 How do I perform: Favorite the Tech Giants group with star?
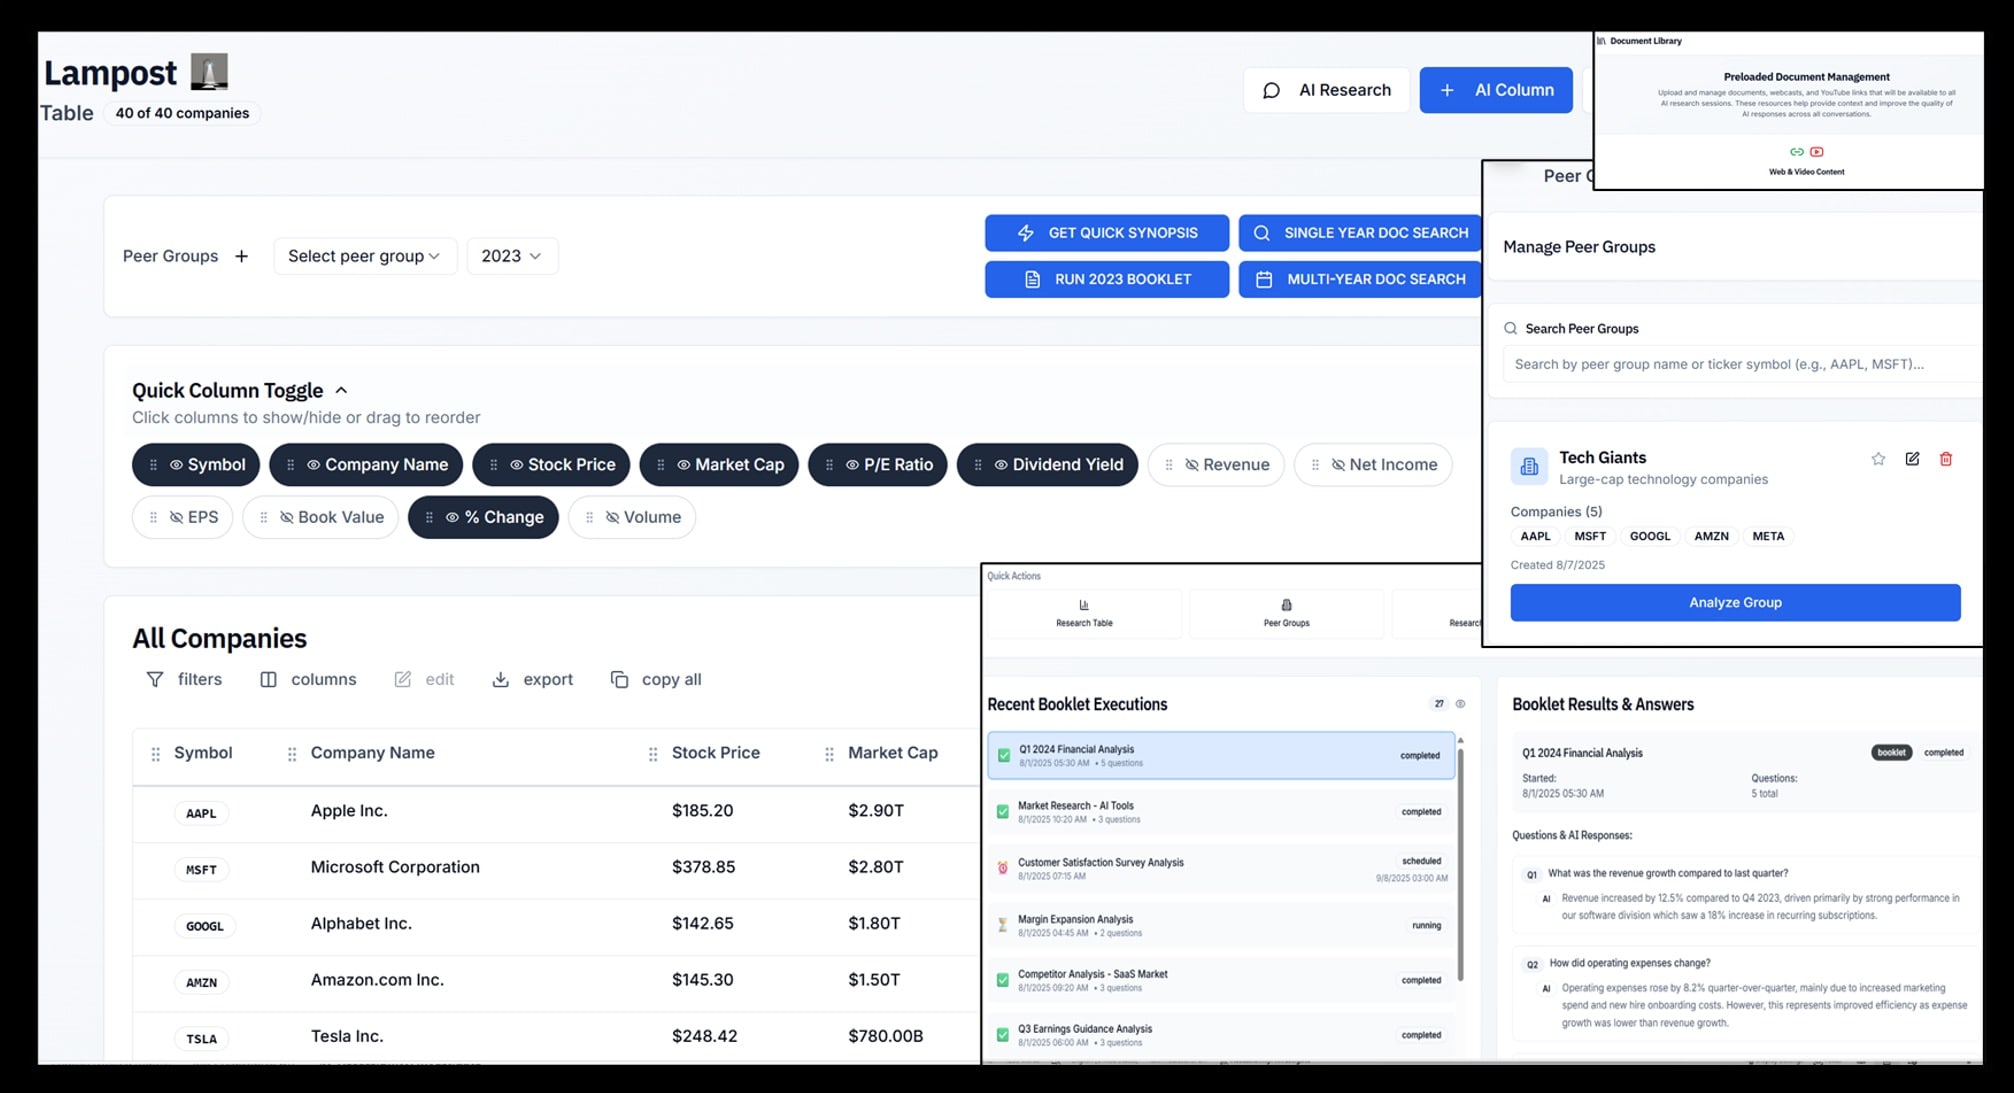coord(1878,459)
